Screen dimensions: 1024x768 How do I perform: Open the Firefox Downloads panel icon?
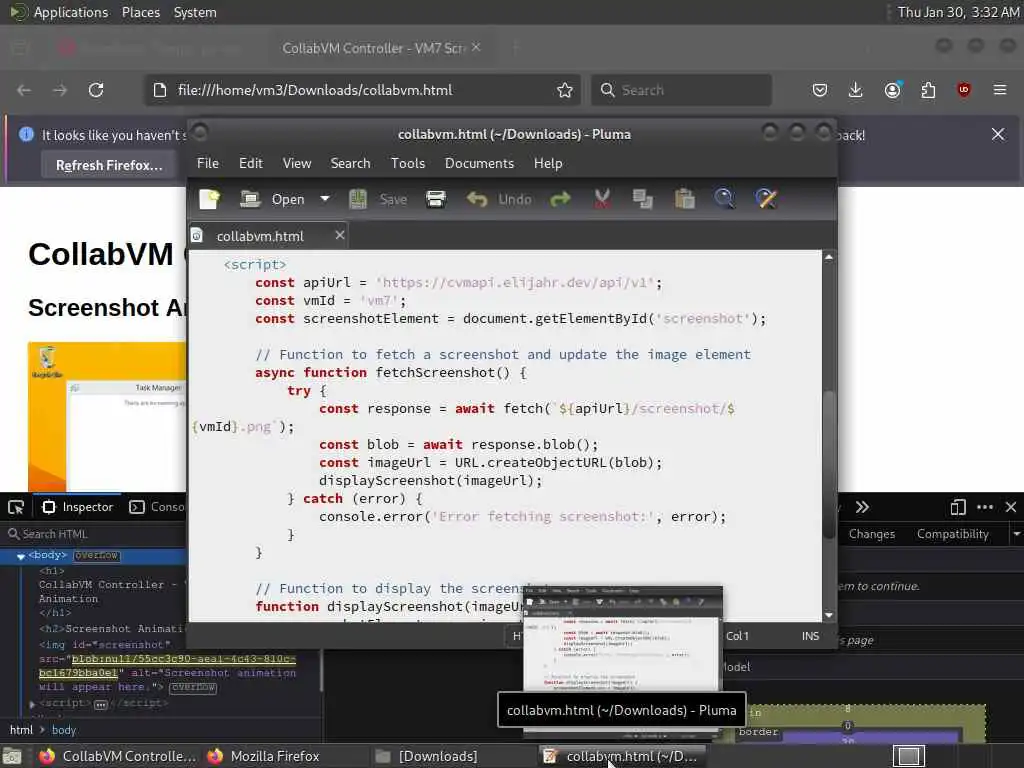(856, 90)
